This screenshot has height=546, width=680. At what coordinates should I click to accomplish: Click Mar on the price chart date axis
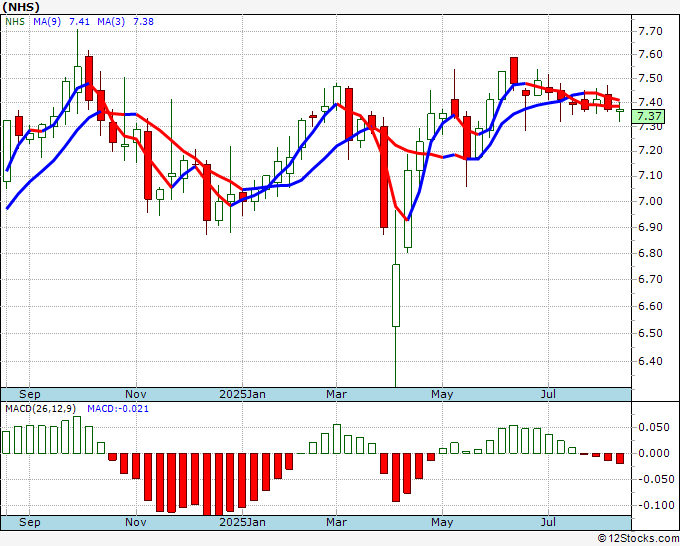point(337,394)
